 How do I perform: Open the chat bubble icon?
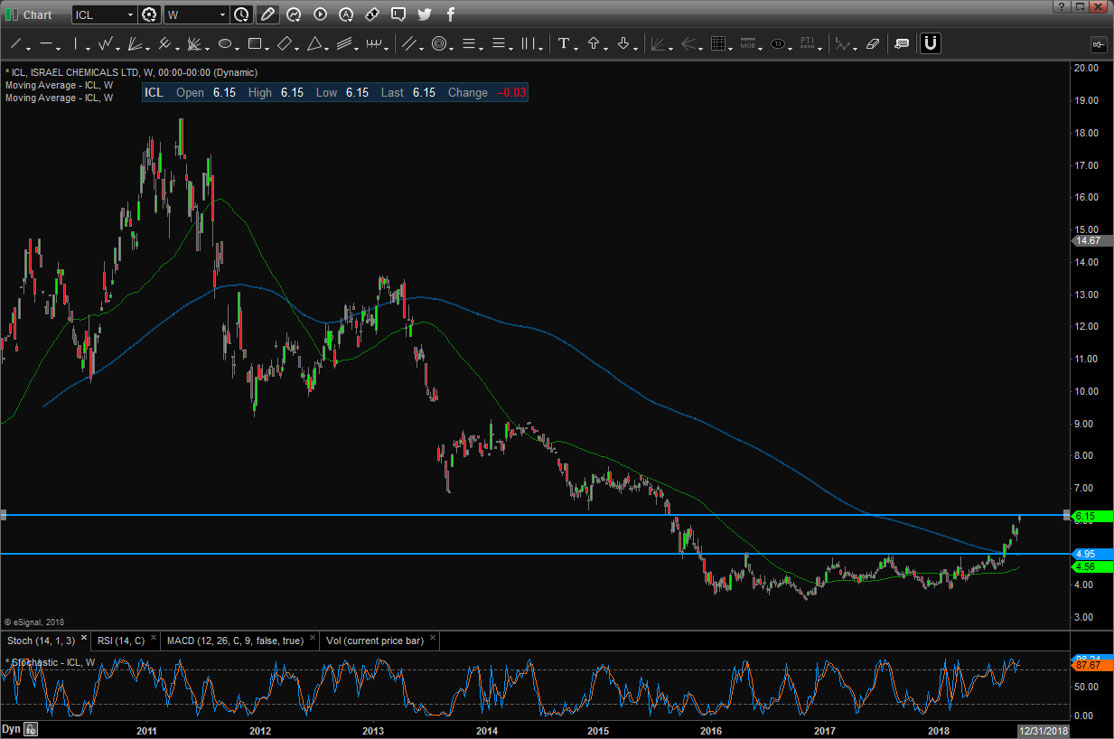(399, 14)
